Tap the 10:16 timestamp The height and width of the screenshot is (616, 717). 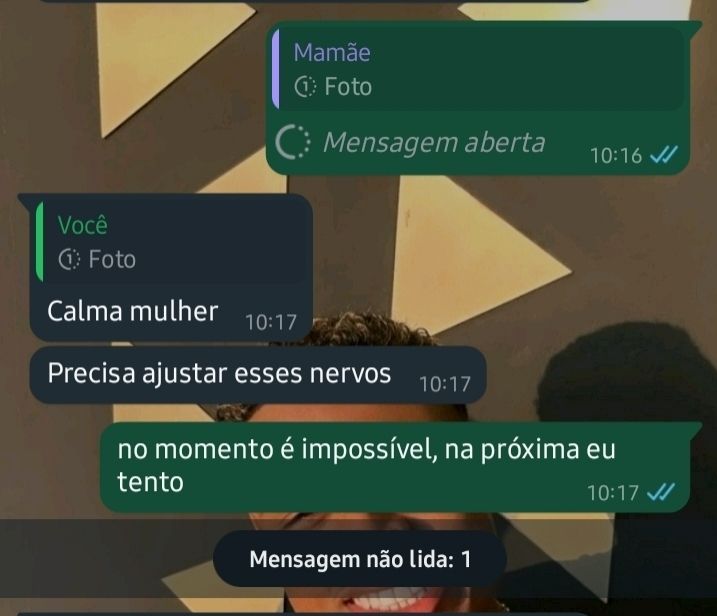pyautogui.click(x=616, y=155)
